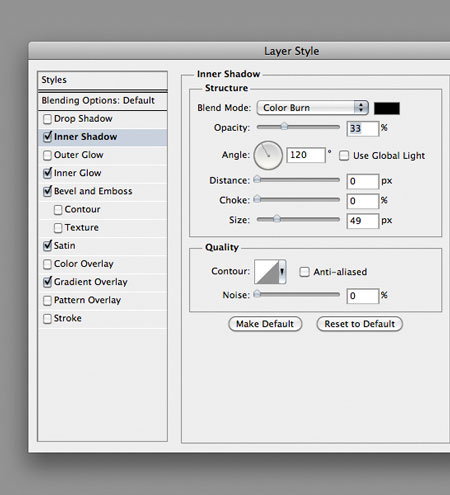
Task: Click the Opacity slider handle
Action: click(x=284, y=126)
